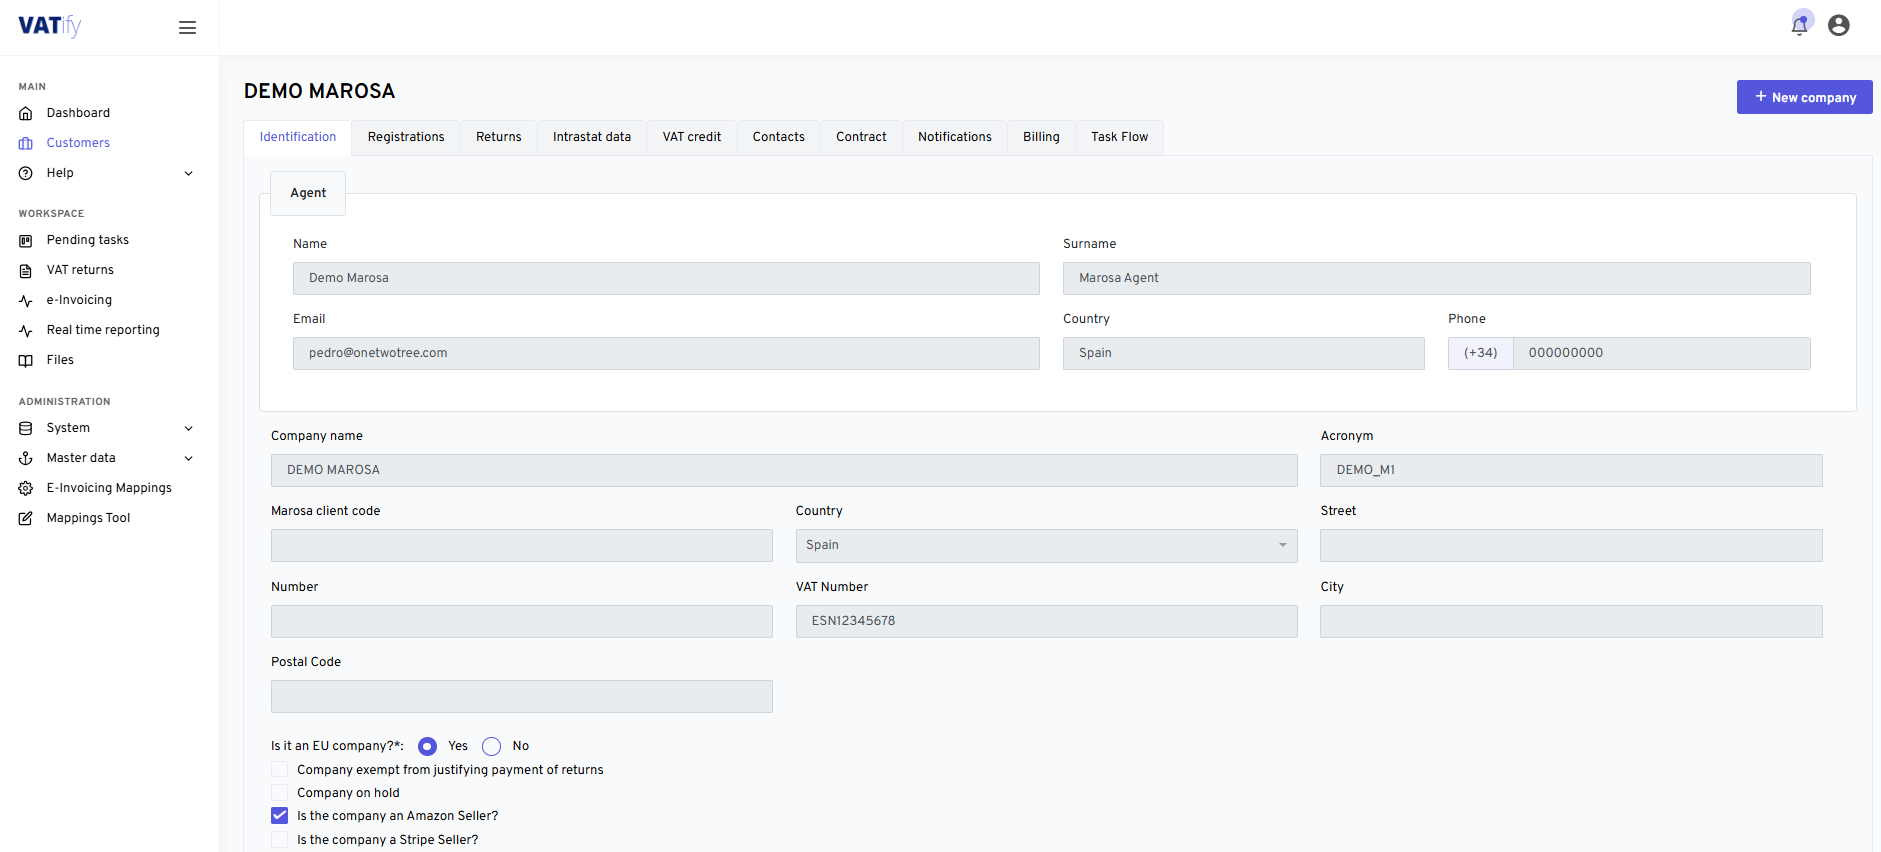Click the Mappings Tool edit icon
Viewport: 1881px width, 852px height.
[x=26, y=519]
